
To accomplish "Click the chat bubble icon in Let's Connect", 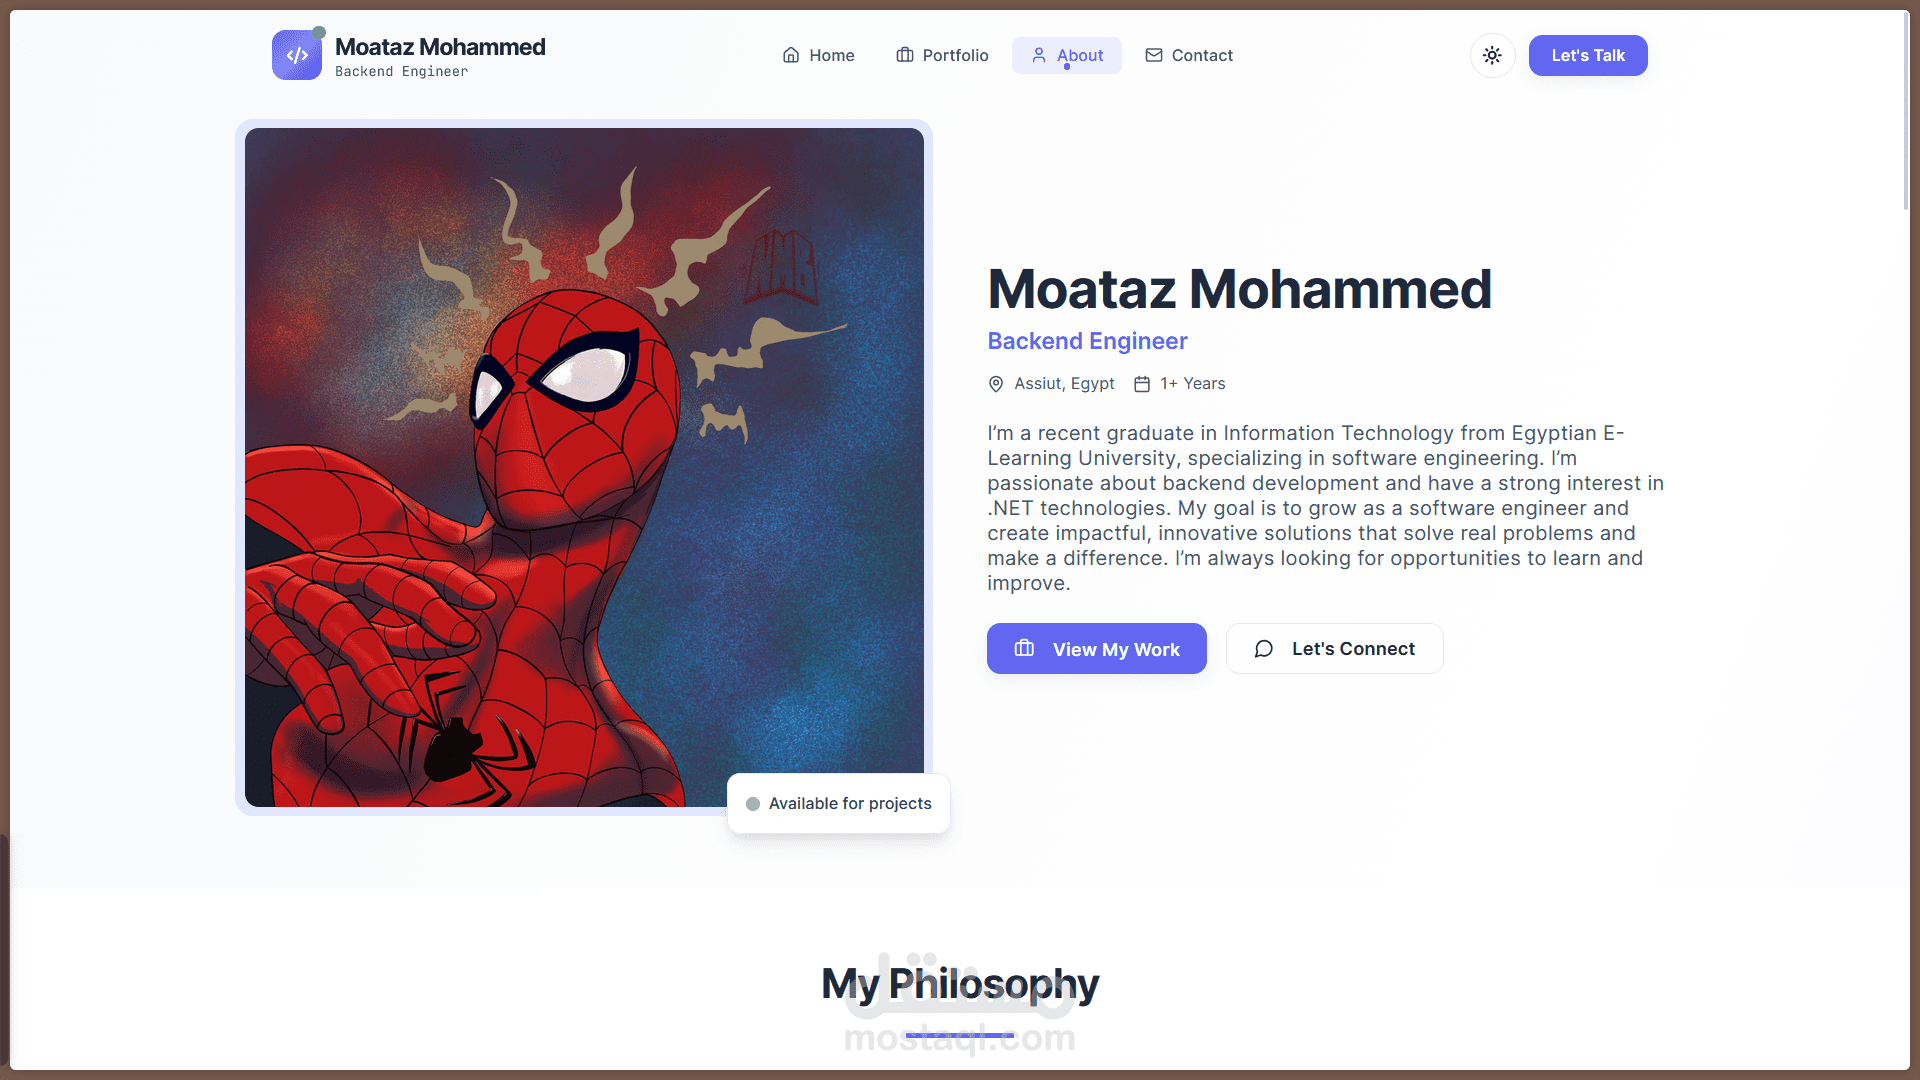I will pyautogui.click(x=1264, y=649).
